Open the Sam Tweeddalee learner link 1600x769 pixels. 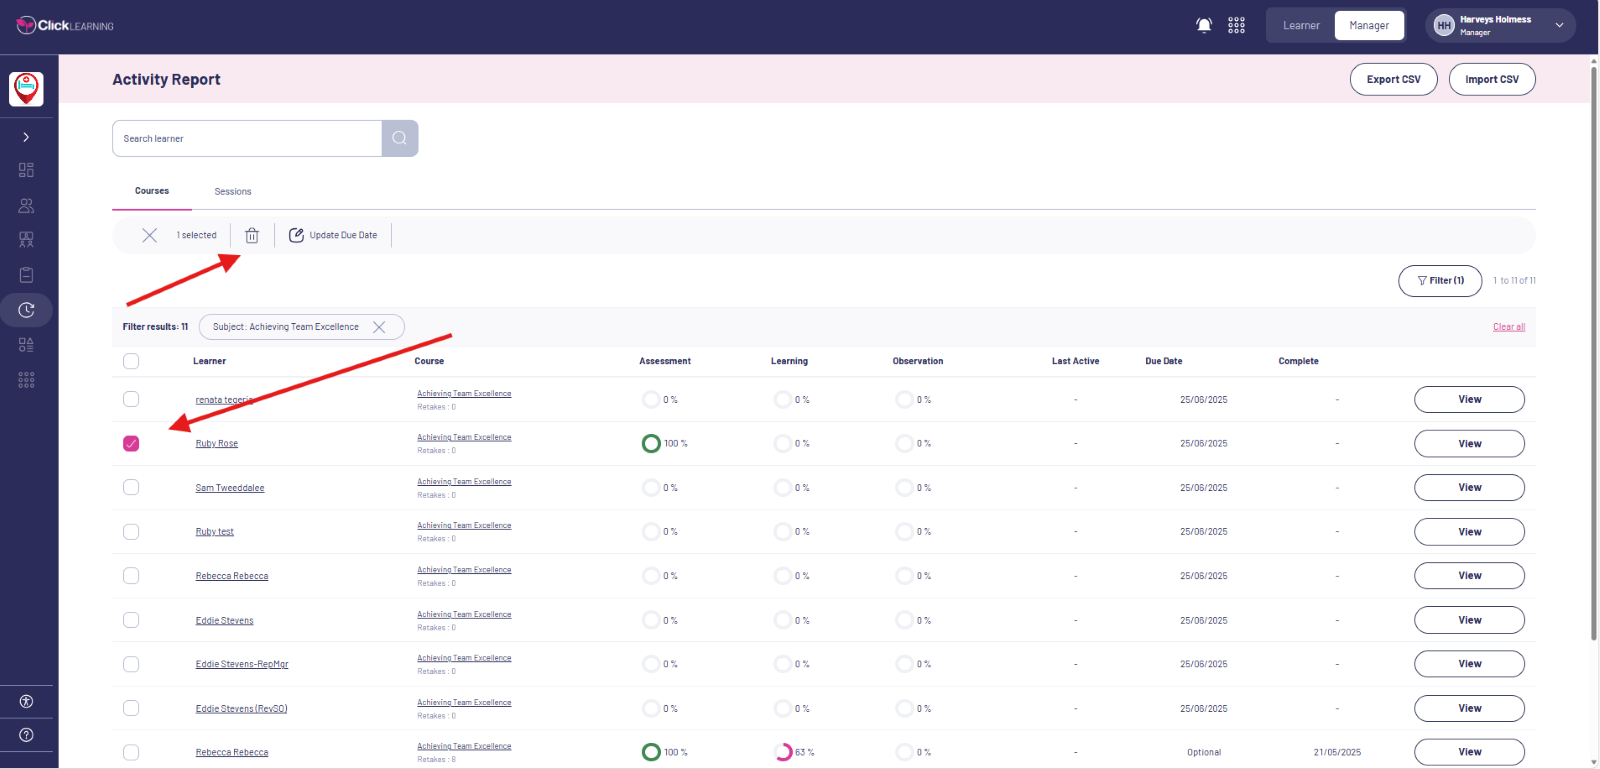tap(230, 488)
